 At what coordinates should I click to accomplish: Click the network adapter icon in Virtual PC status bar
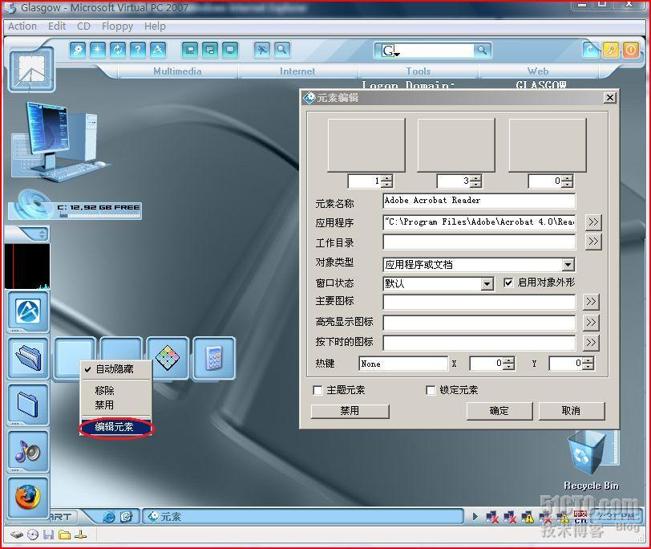coord(81,535)
